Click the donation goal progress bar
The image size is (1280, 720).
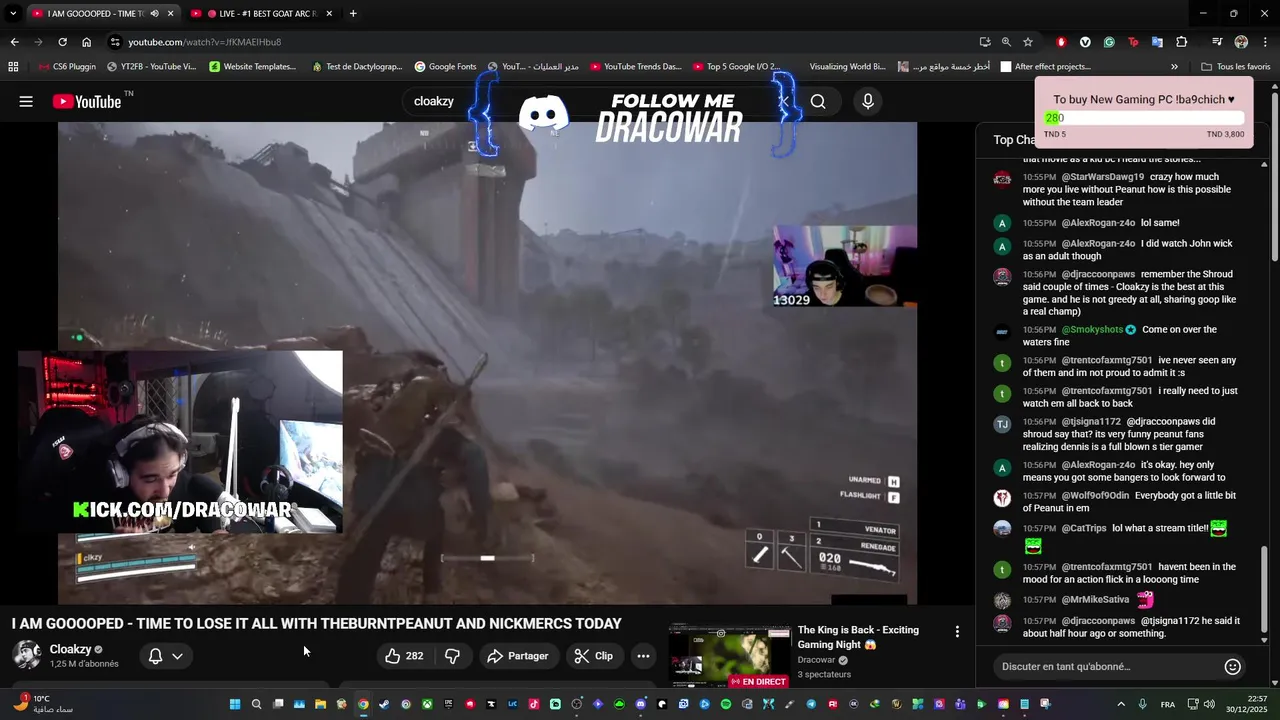pyautogui.click(x=1144, y=118)
